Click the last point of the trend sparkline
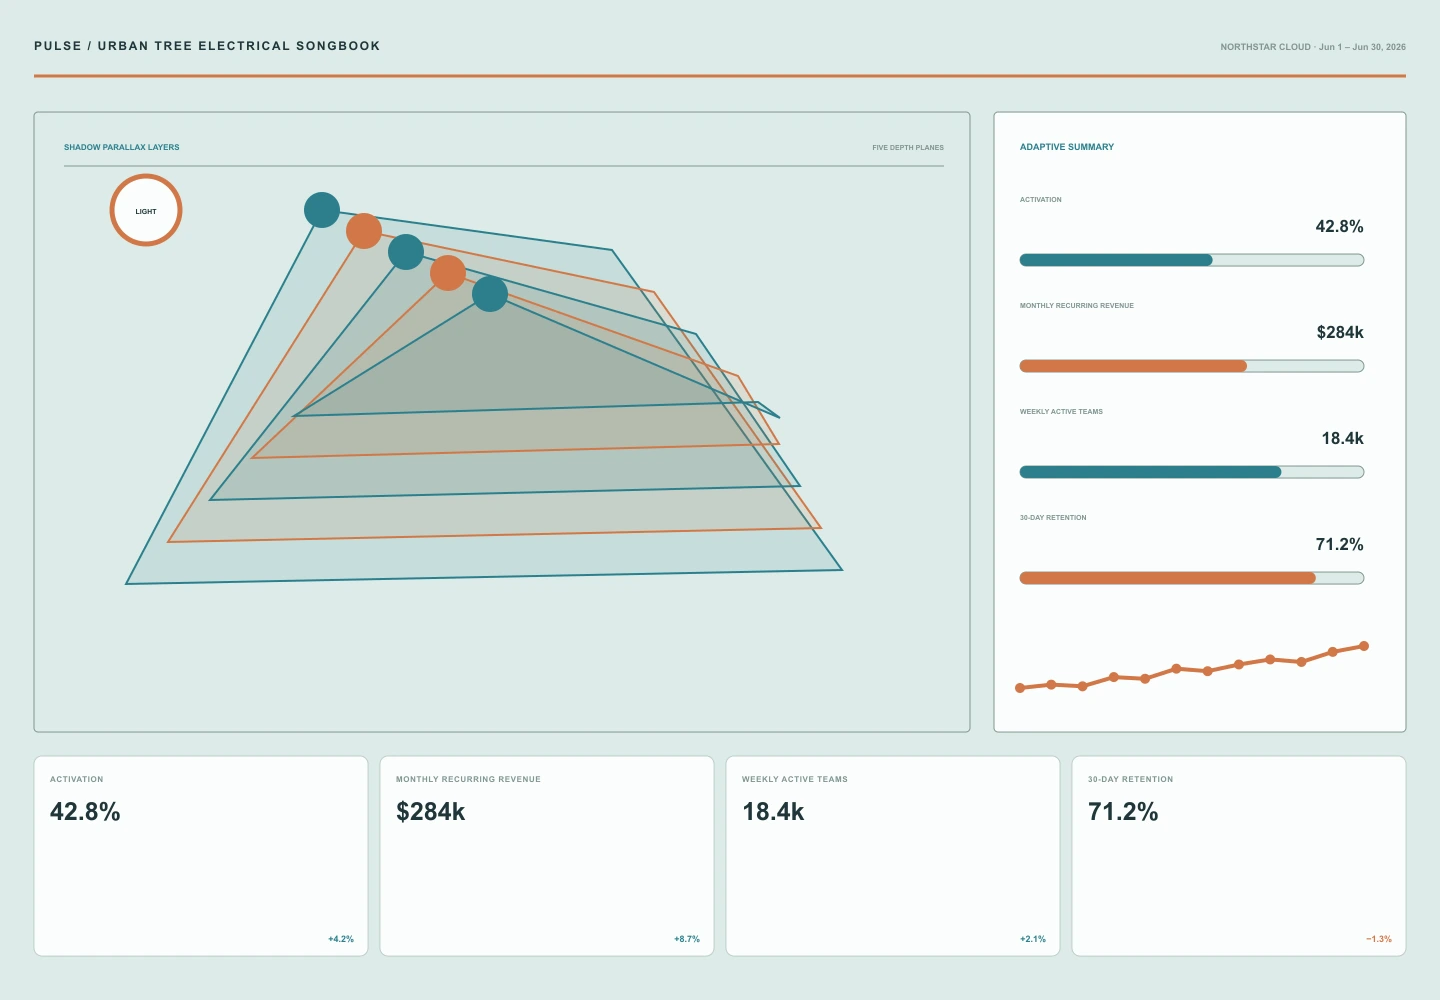 1364,646
